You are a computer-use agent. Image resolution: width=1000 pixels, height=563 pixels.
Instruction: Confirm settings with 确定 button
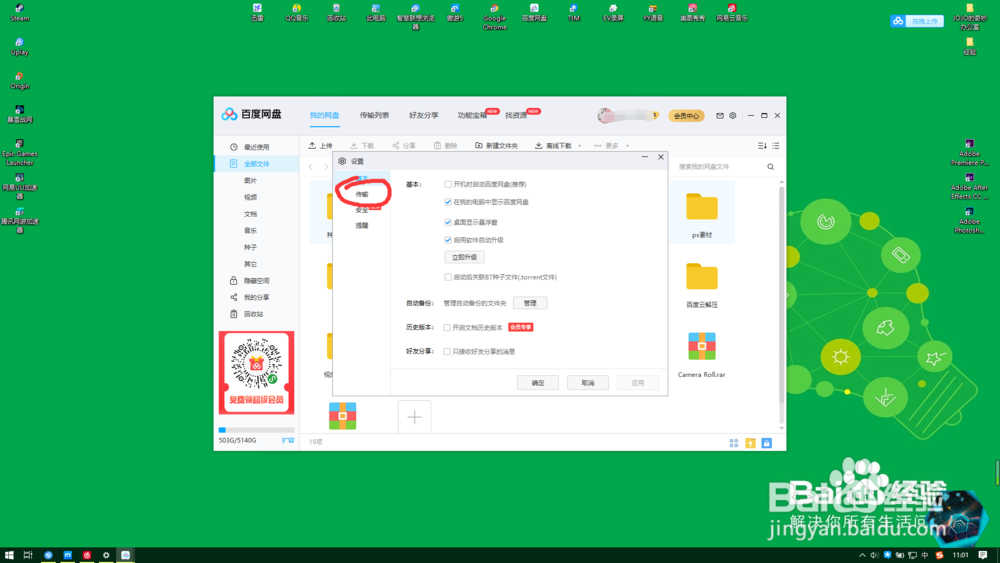tap(538, 383)
